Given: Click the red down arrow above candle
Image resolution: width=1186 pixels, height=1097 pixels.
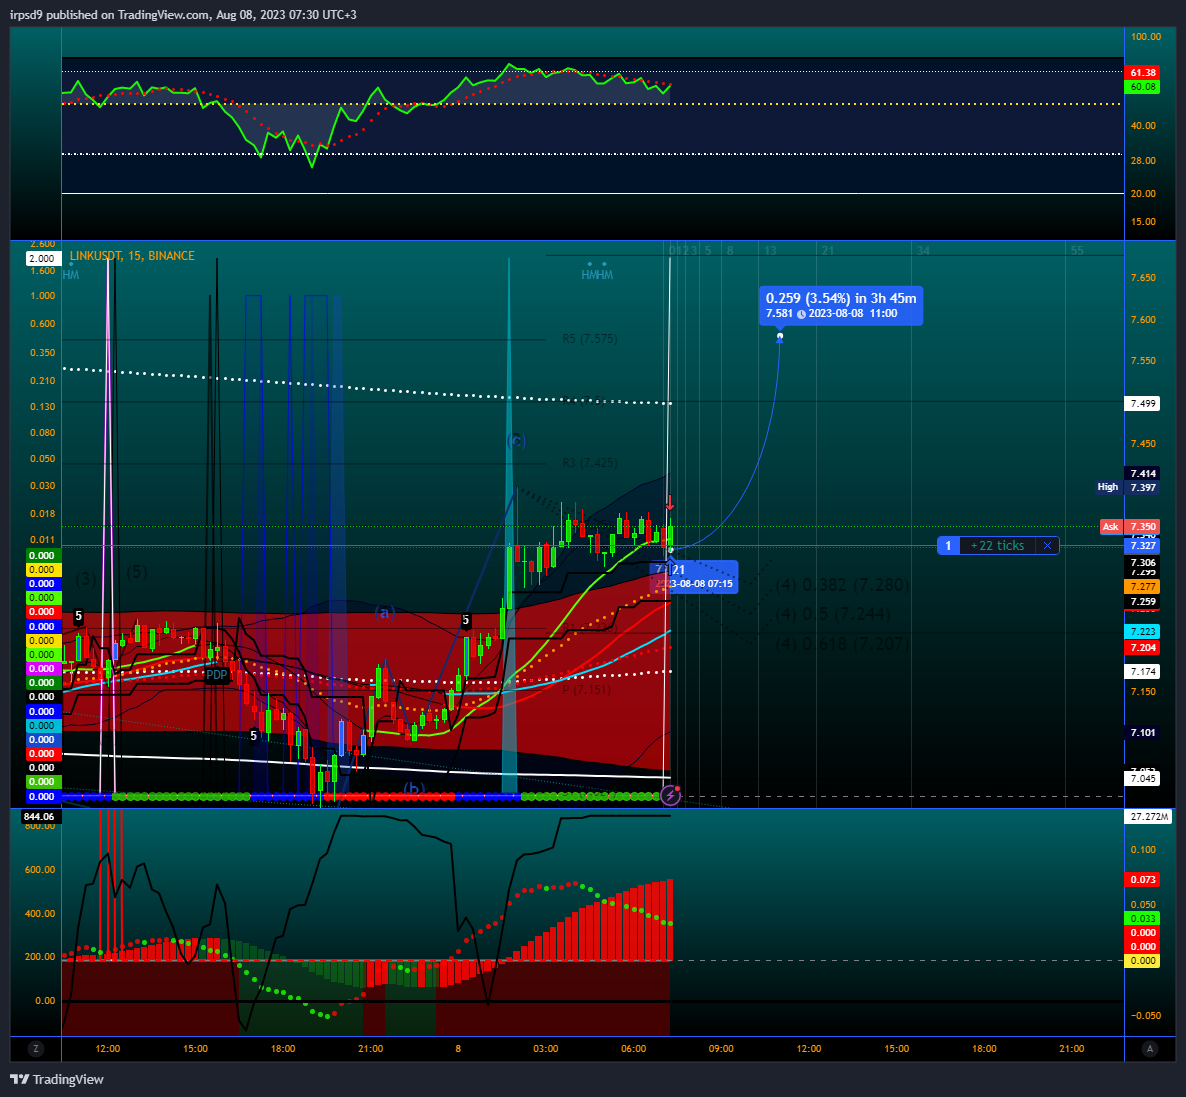Looking at the screenshot, I should click(x=670, y=502).
